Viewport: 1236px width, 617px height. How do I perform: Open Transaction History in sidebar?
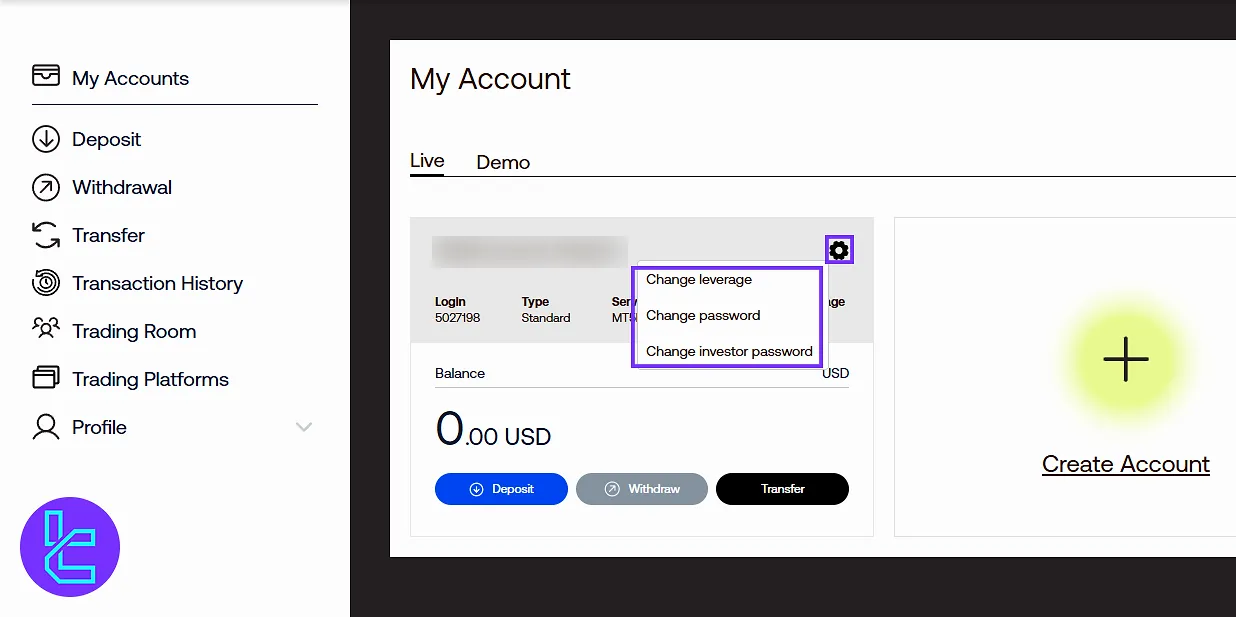point(157,283)
